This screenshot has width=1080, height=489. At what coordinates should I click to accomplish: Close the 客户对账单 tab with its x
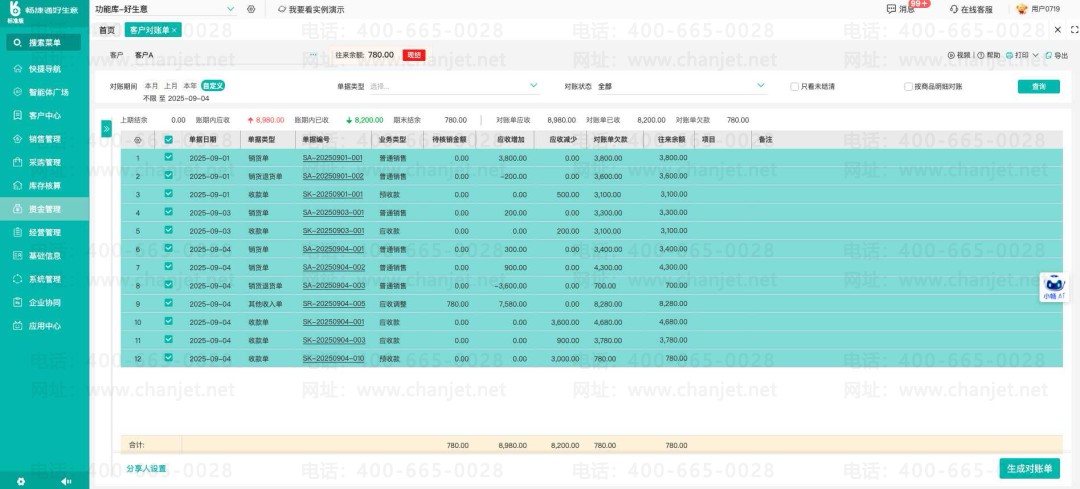pos(174,30)
